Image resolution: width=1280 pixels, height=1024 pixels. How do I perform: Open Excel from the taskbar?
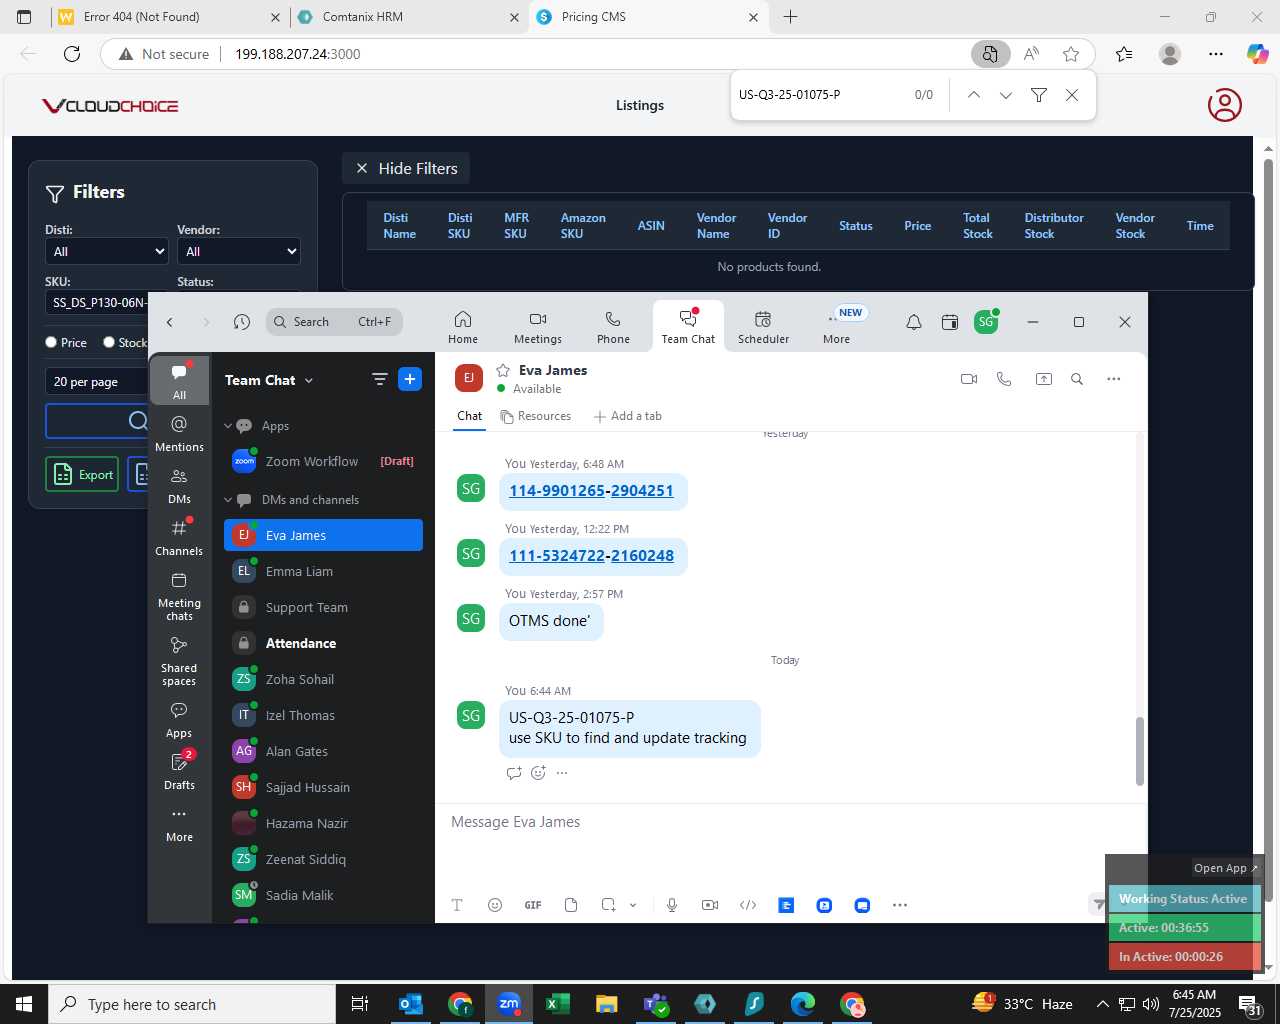tap(558, 1004)
